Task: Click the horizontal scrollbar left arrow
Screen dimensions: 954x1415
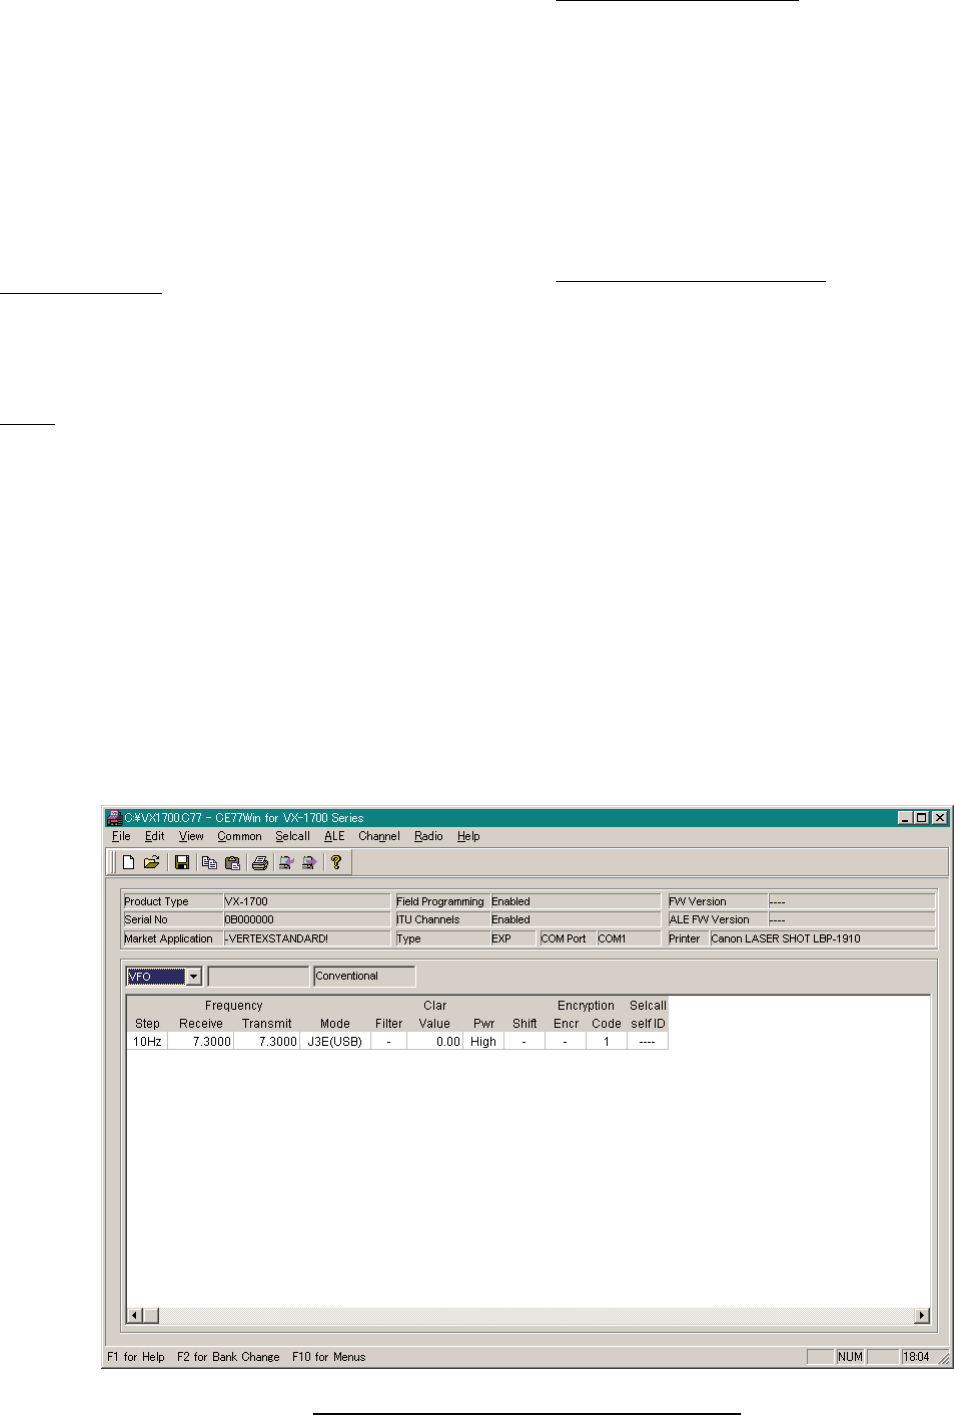Action: pyautogui.click(x=135, y=1315)
